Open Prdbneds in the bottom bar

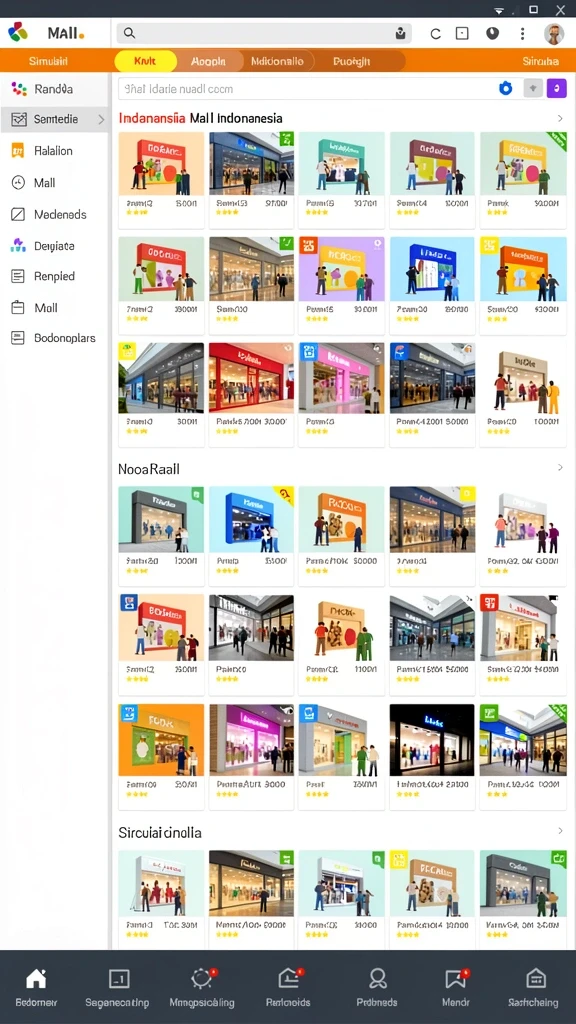click(x=377, y=987)
